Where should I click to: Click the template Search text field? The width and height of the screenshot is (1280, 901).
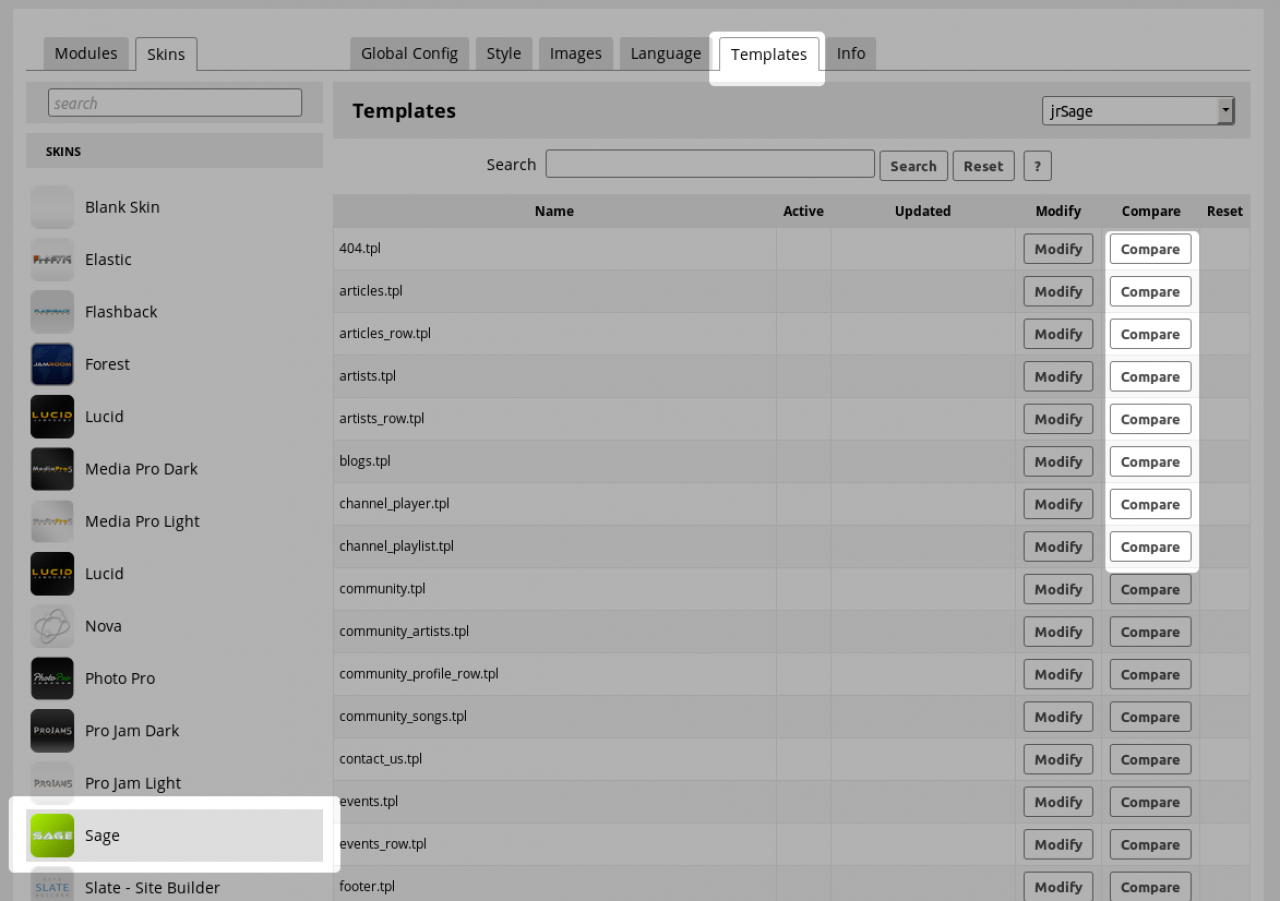[710, 164]
